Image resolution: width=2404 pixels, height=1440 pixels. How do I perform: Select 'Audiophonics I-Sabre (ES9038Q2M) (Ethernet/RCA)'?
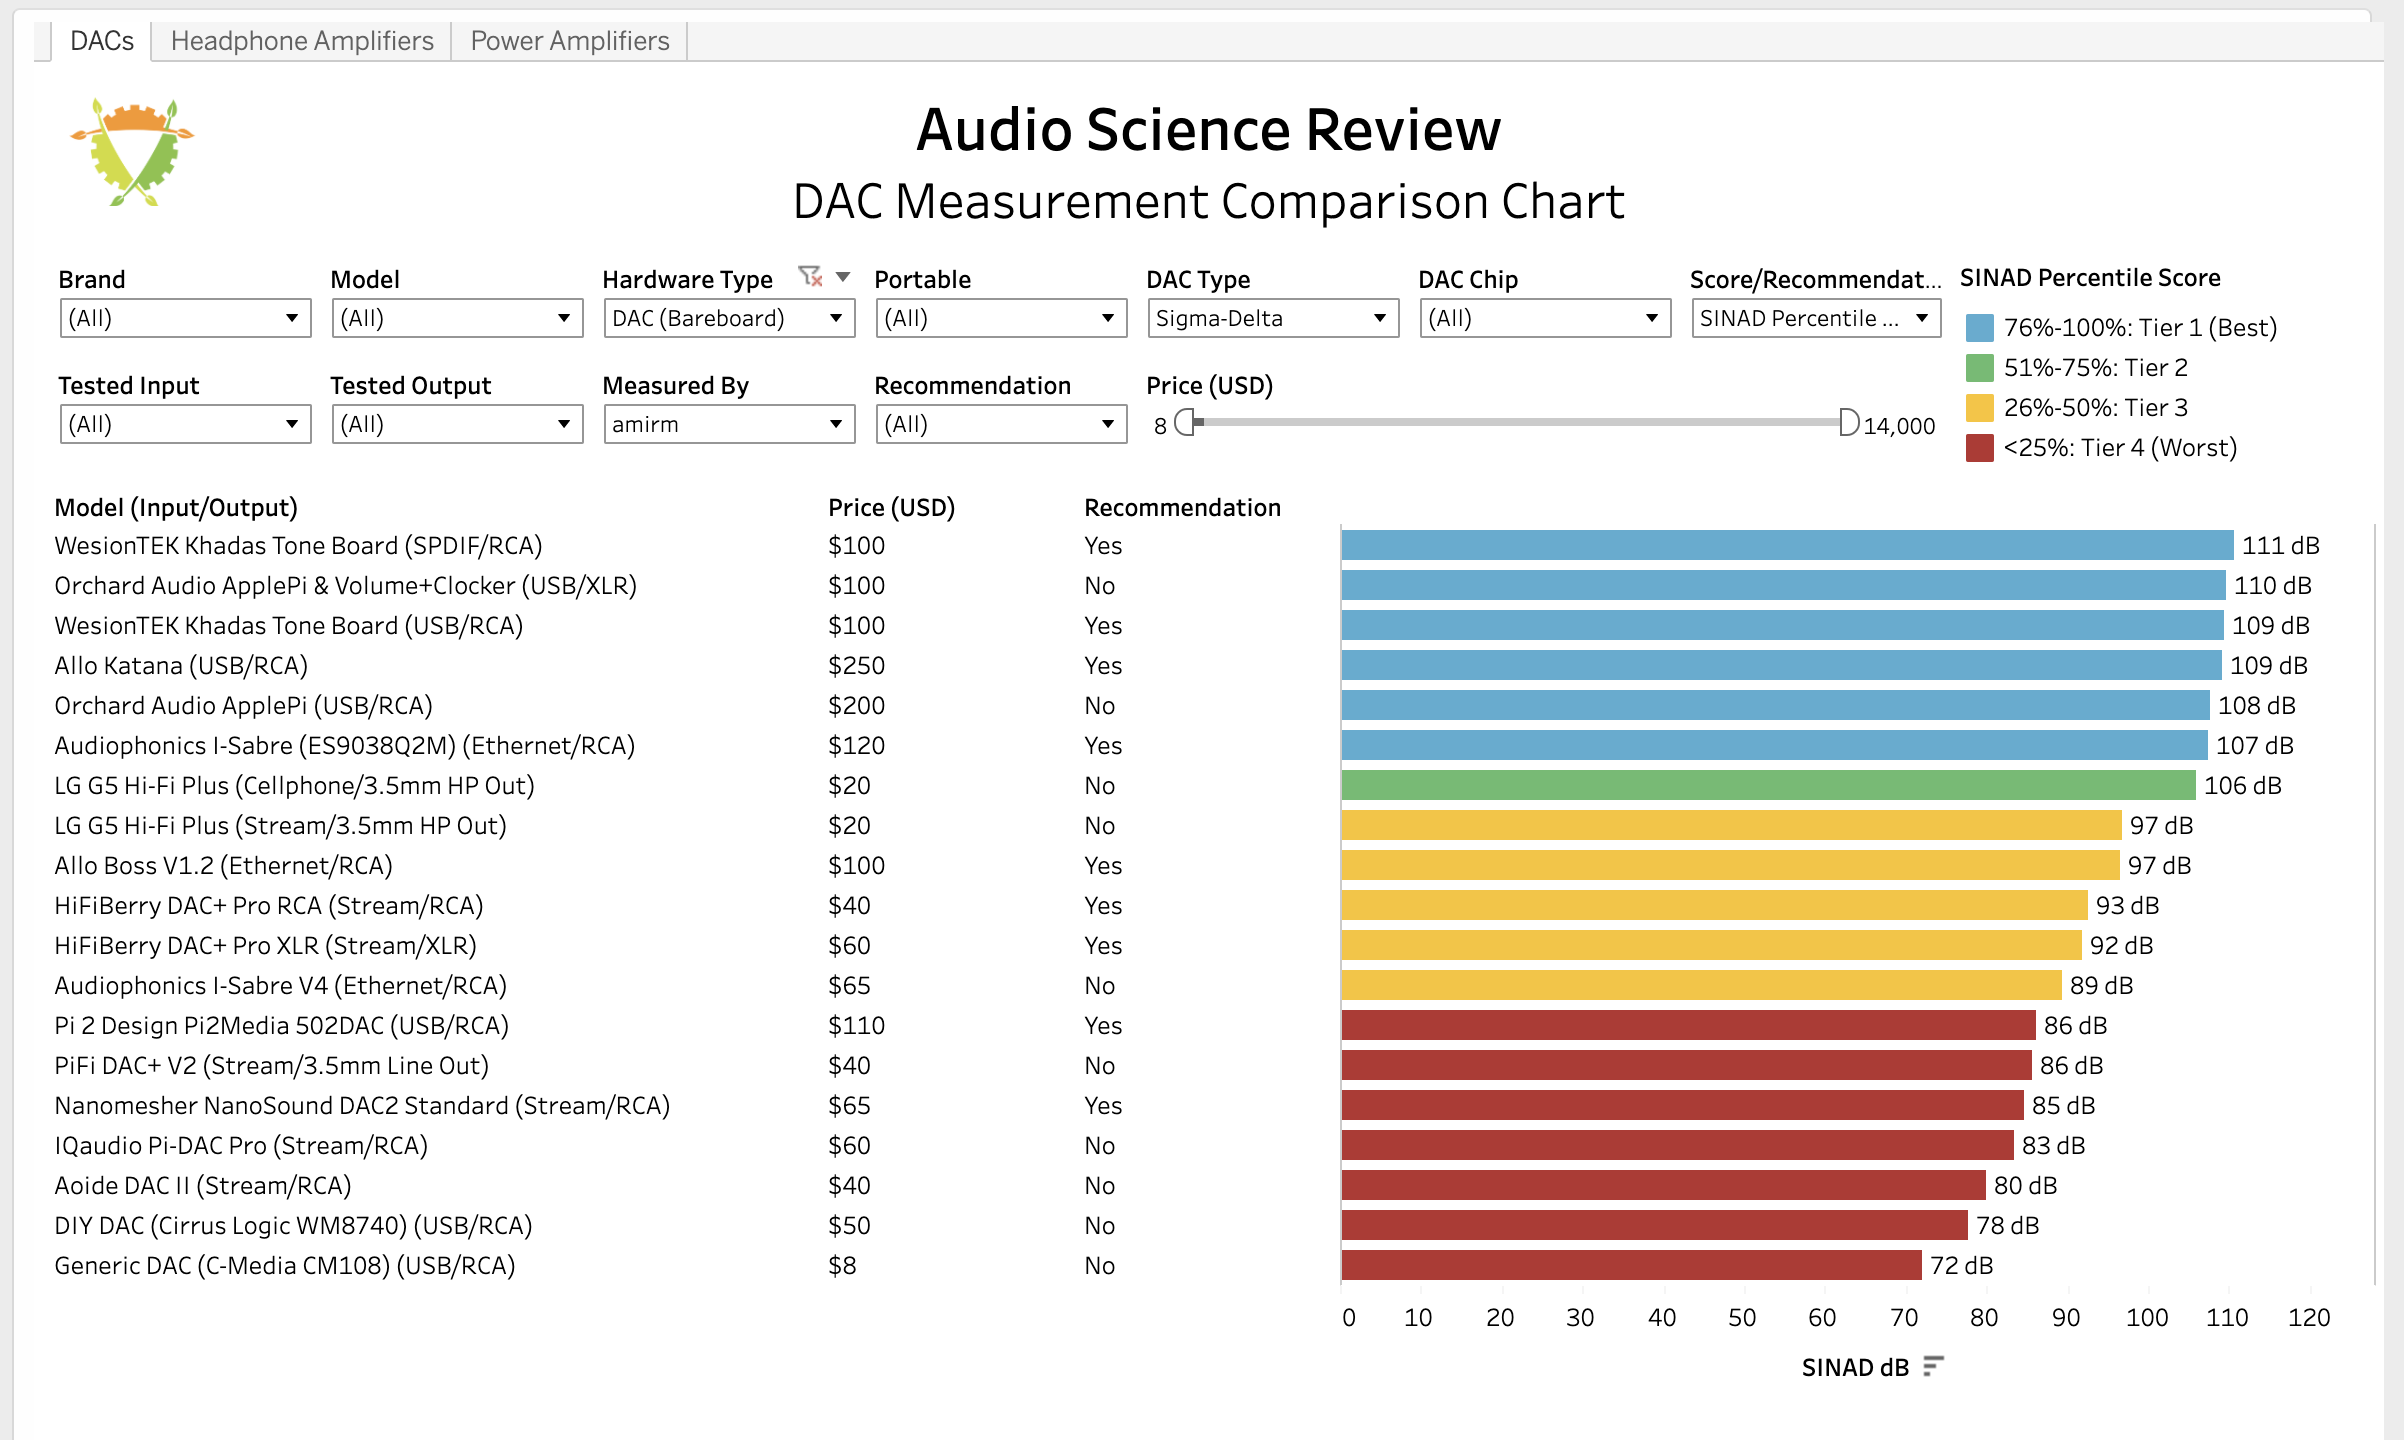point(344,746)
